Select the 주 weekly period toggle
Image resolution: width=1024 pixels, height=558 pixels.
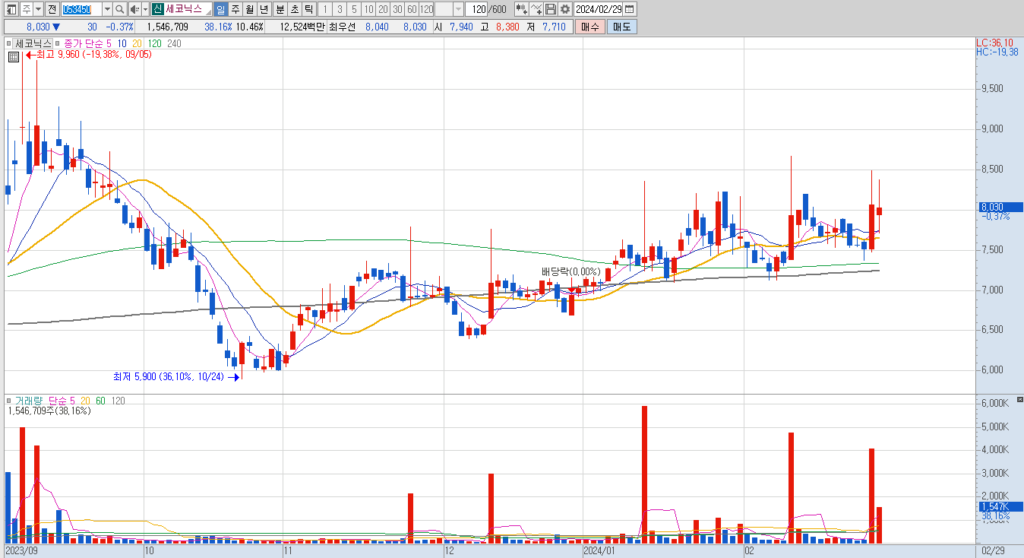235,9
